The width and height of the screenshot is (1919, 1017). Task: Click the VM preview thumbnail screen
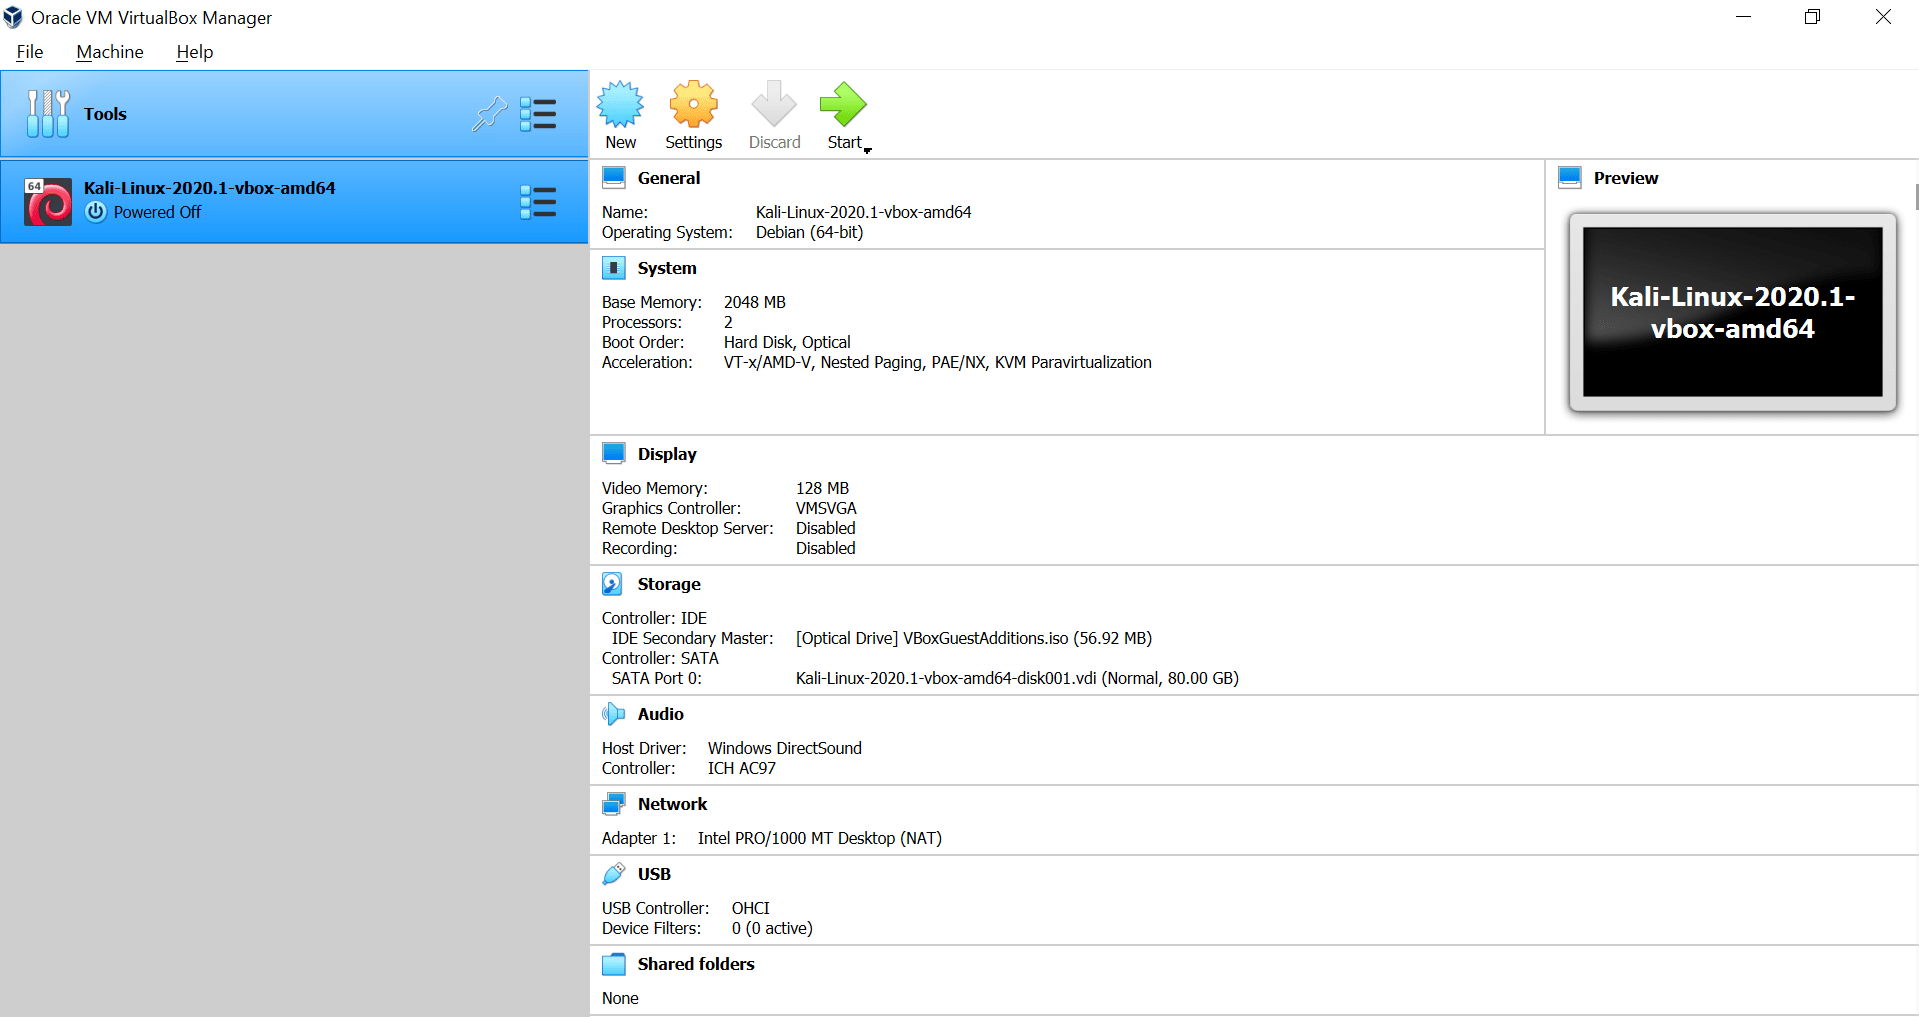(x=1733, y=312)
